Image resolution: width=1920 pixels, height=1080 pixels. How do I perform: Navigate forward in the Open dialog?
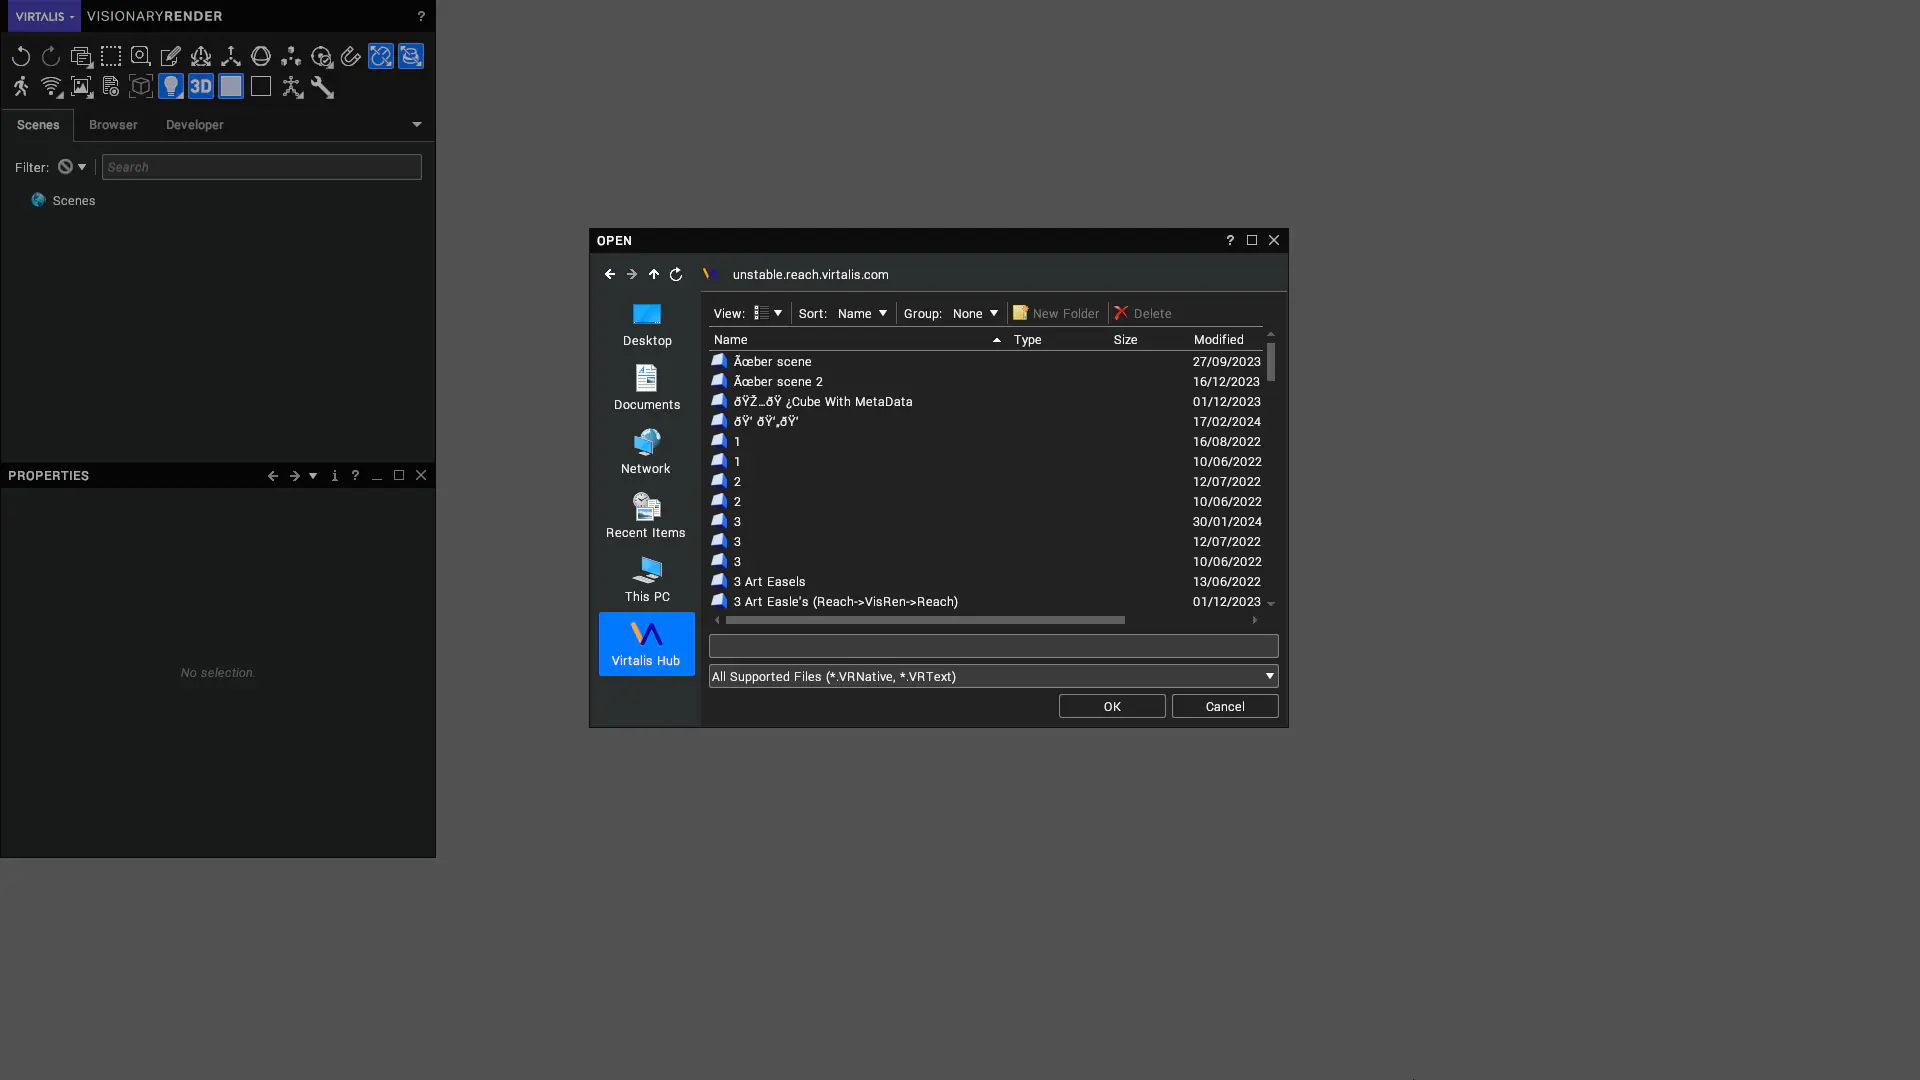632,274
